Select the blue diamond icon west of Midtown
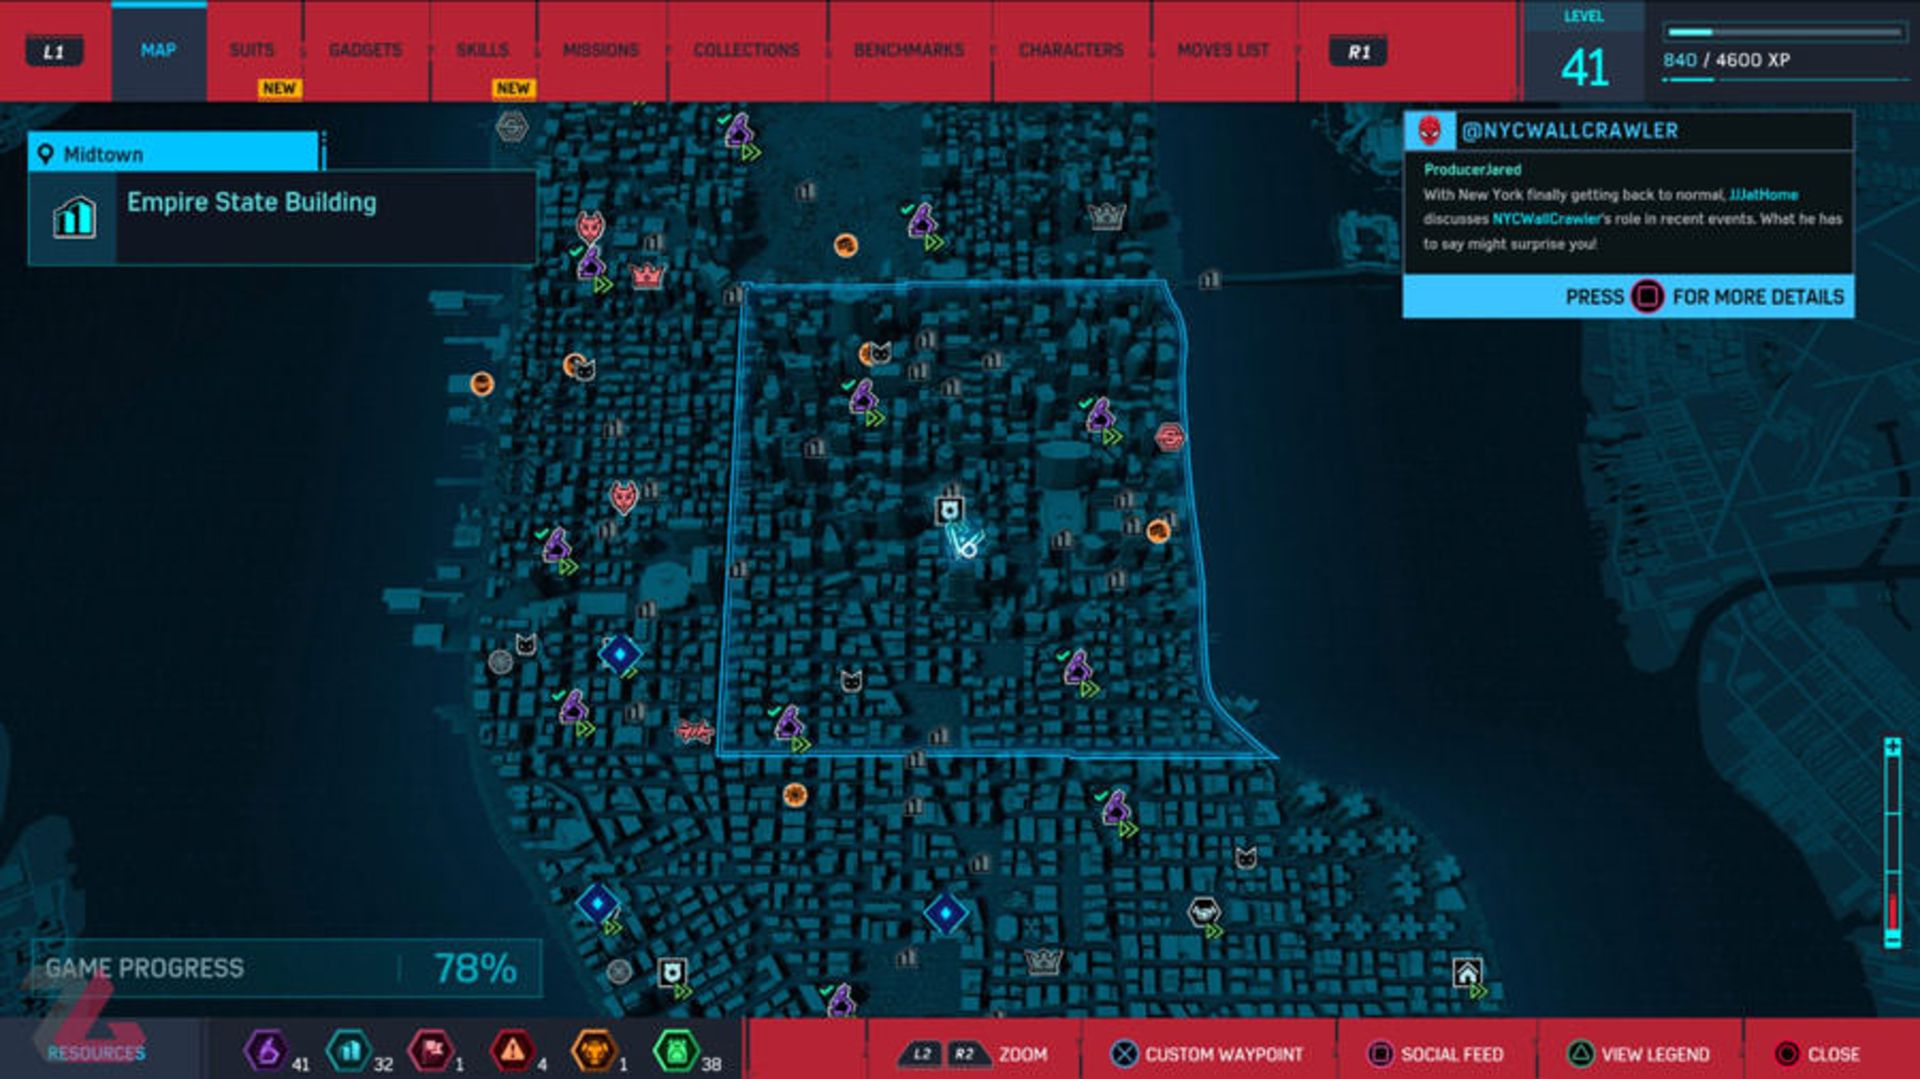 (620, 654)
